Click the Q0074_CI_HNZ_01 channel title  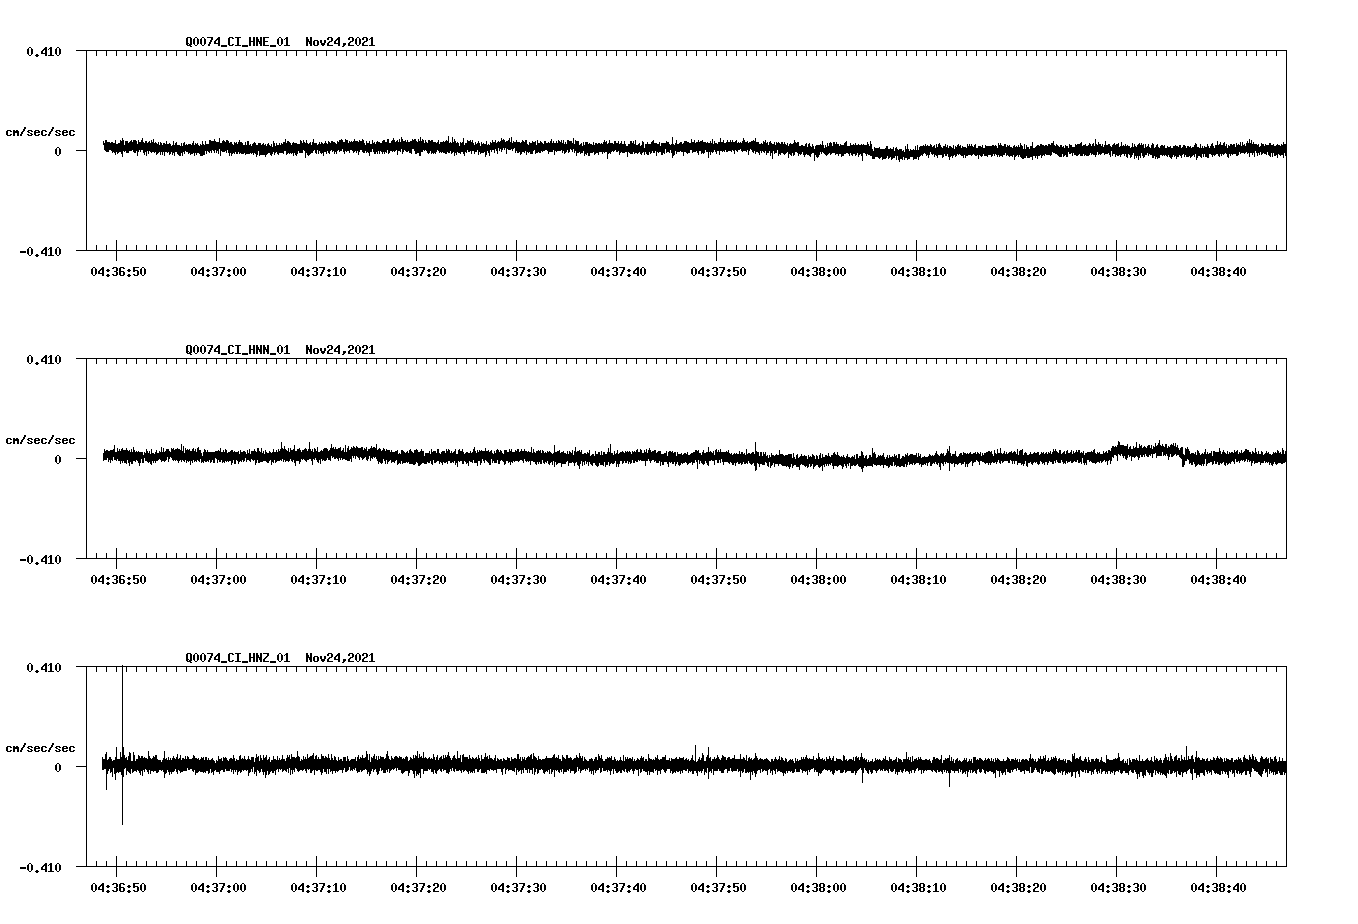(x=238, y=658)
